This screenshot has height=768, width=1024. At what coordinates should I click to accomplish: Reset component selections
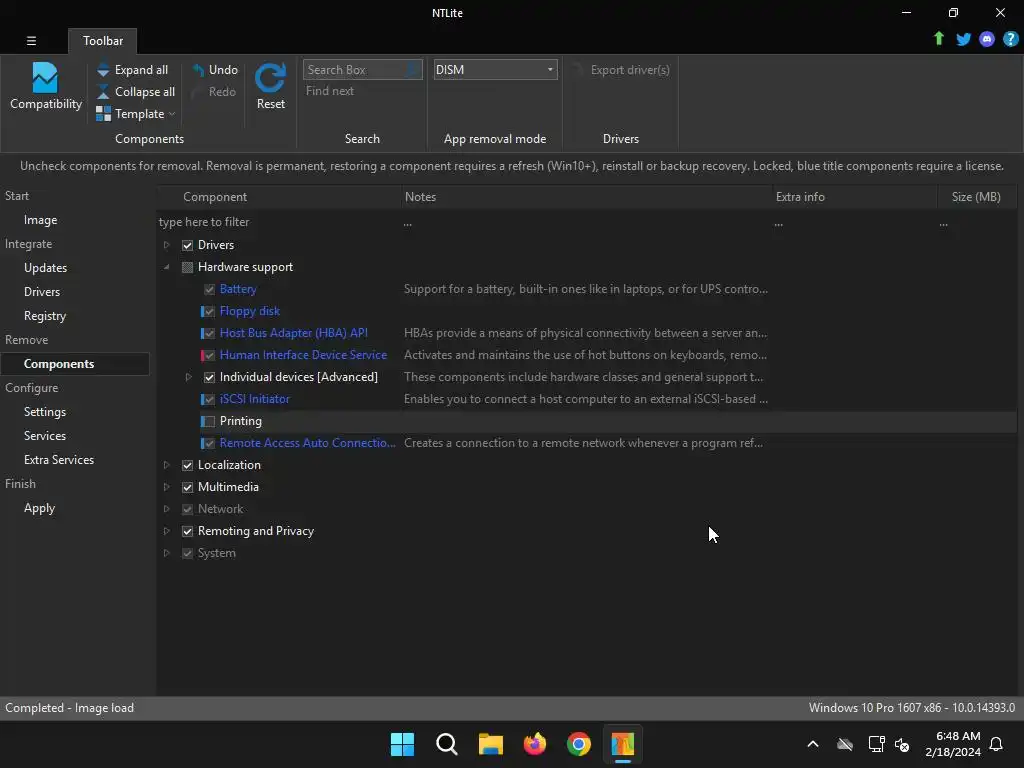[x=270, y=86]
